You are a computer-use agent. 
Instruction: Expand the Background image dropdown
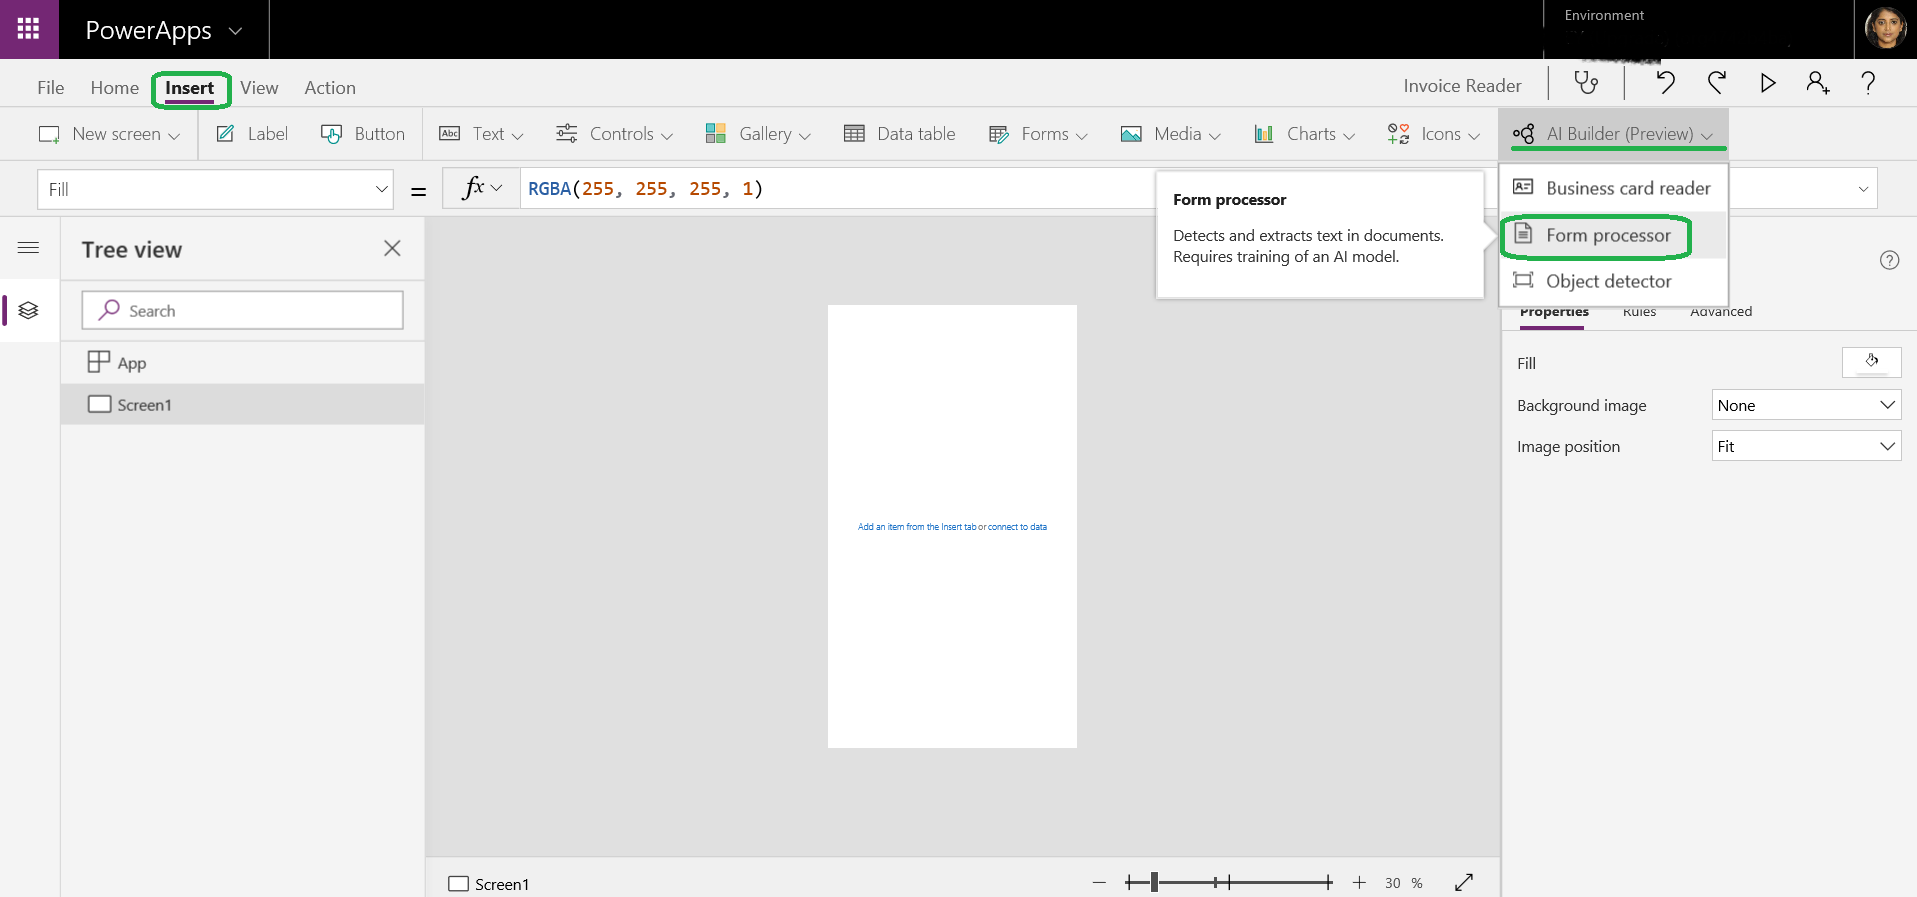click(x=1806, y=405)
